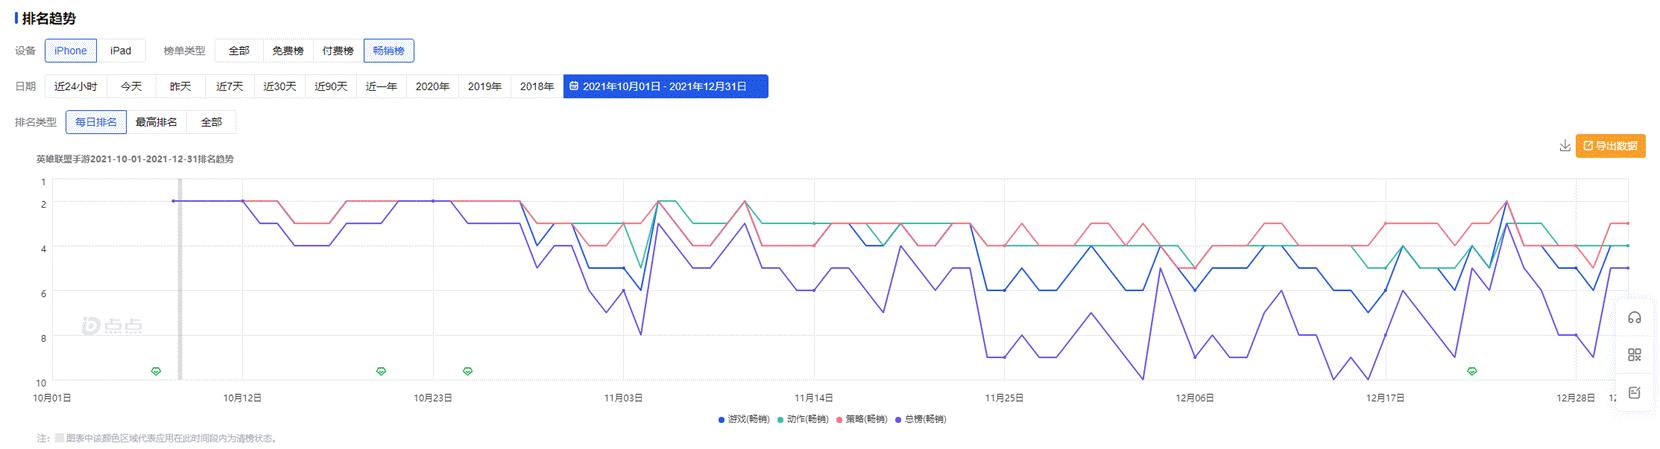Screen dimensions: 1660x449
Task: Select the iPad device option
Action: 121,51
